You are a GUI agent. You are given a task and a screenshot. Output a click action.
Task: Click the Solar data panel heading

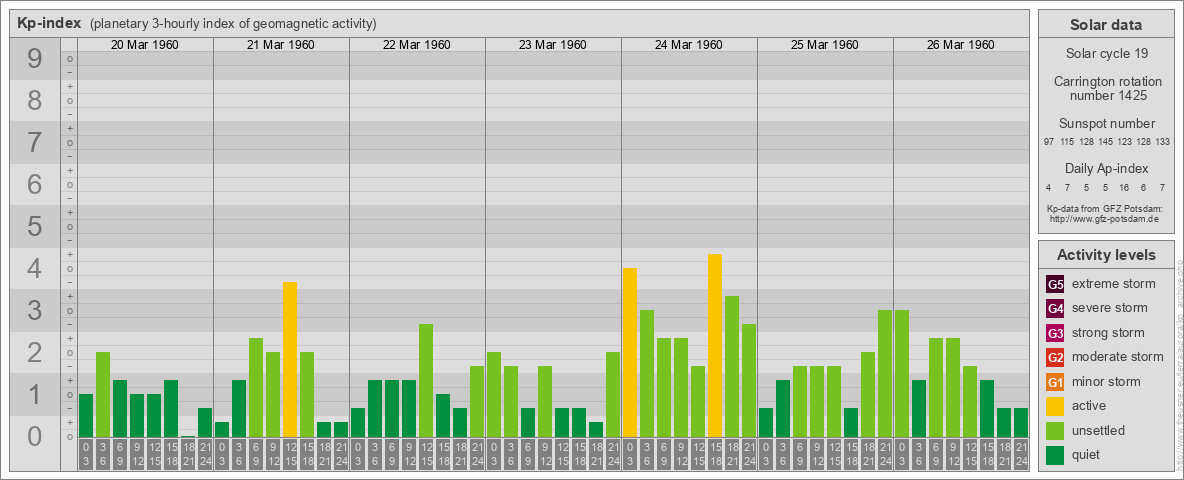coord(1106,25)
